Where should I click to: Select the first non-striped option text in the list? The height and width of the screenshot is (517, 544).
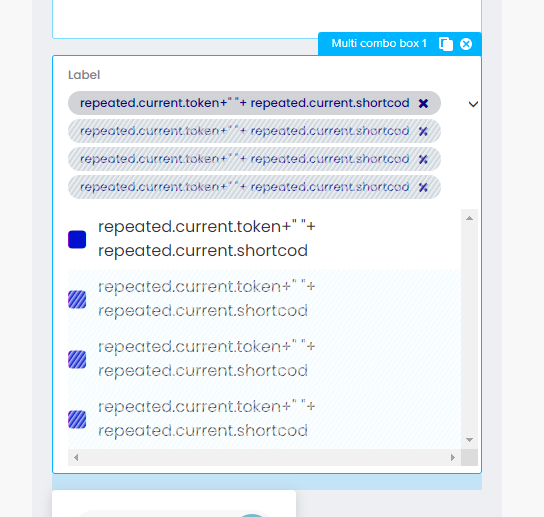click(x=207, y=239)
